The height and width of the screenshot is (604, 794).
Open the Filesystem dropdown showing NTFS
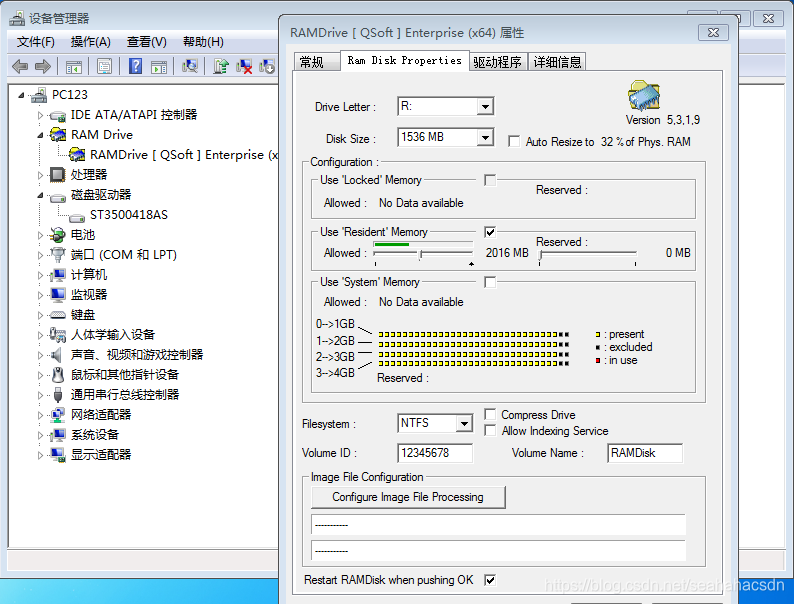click(464, 423)
